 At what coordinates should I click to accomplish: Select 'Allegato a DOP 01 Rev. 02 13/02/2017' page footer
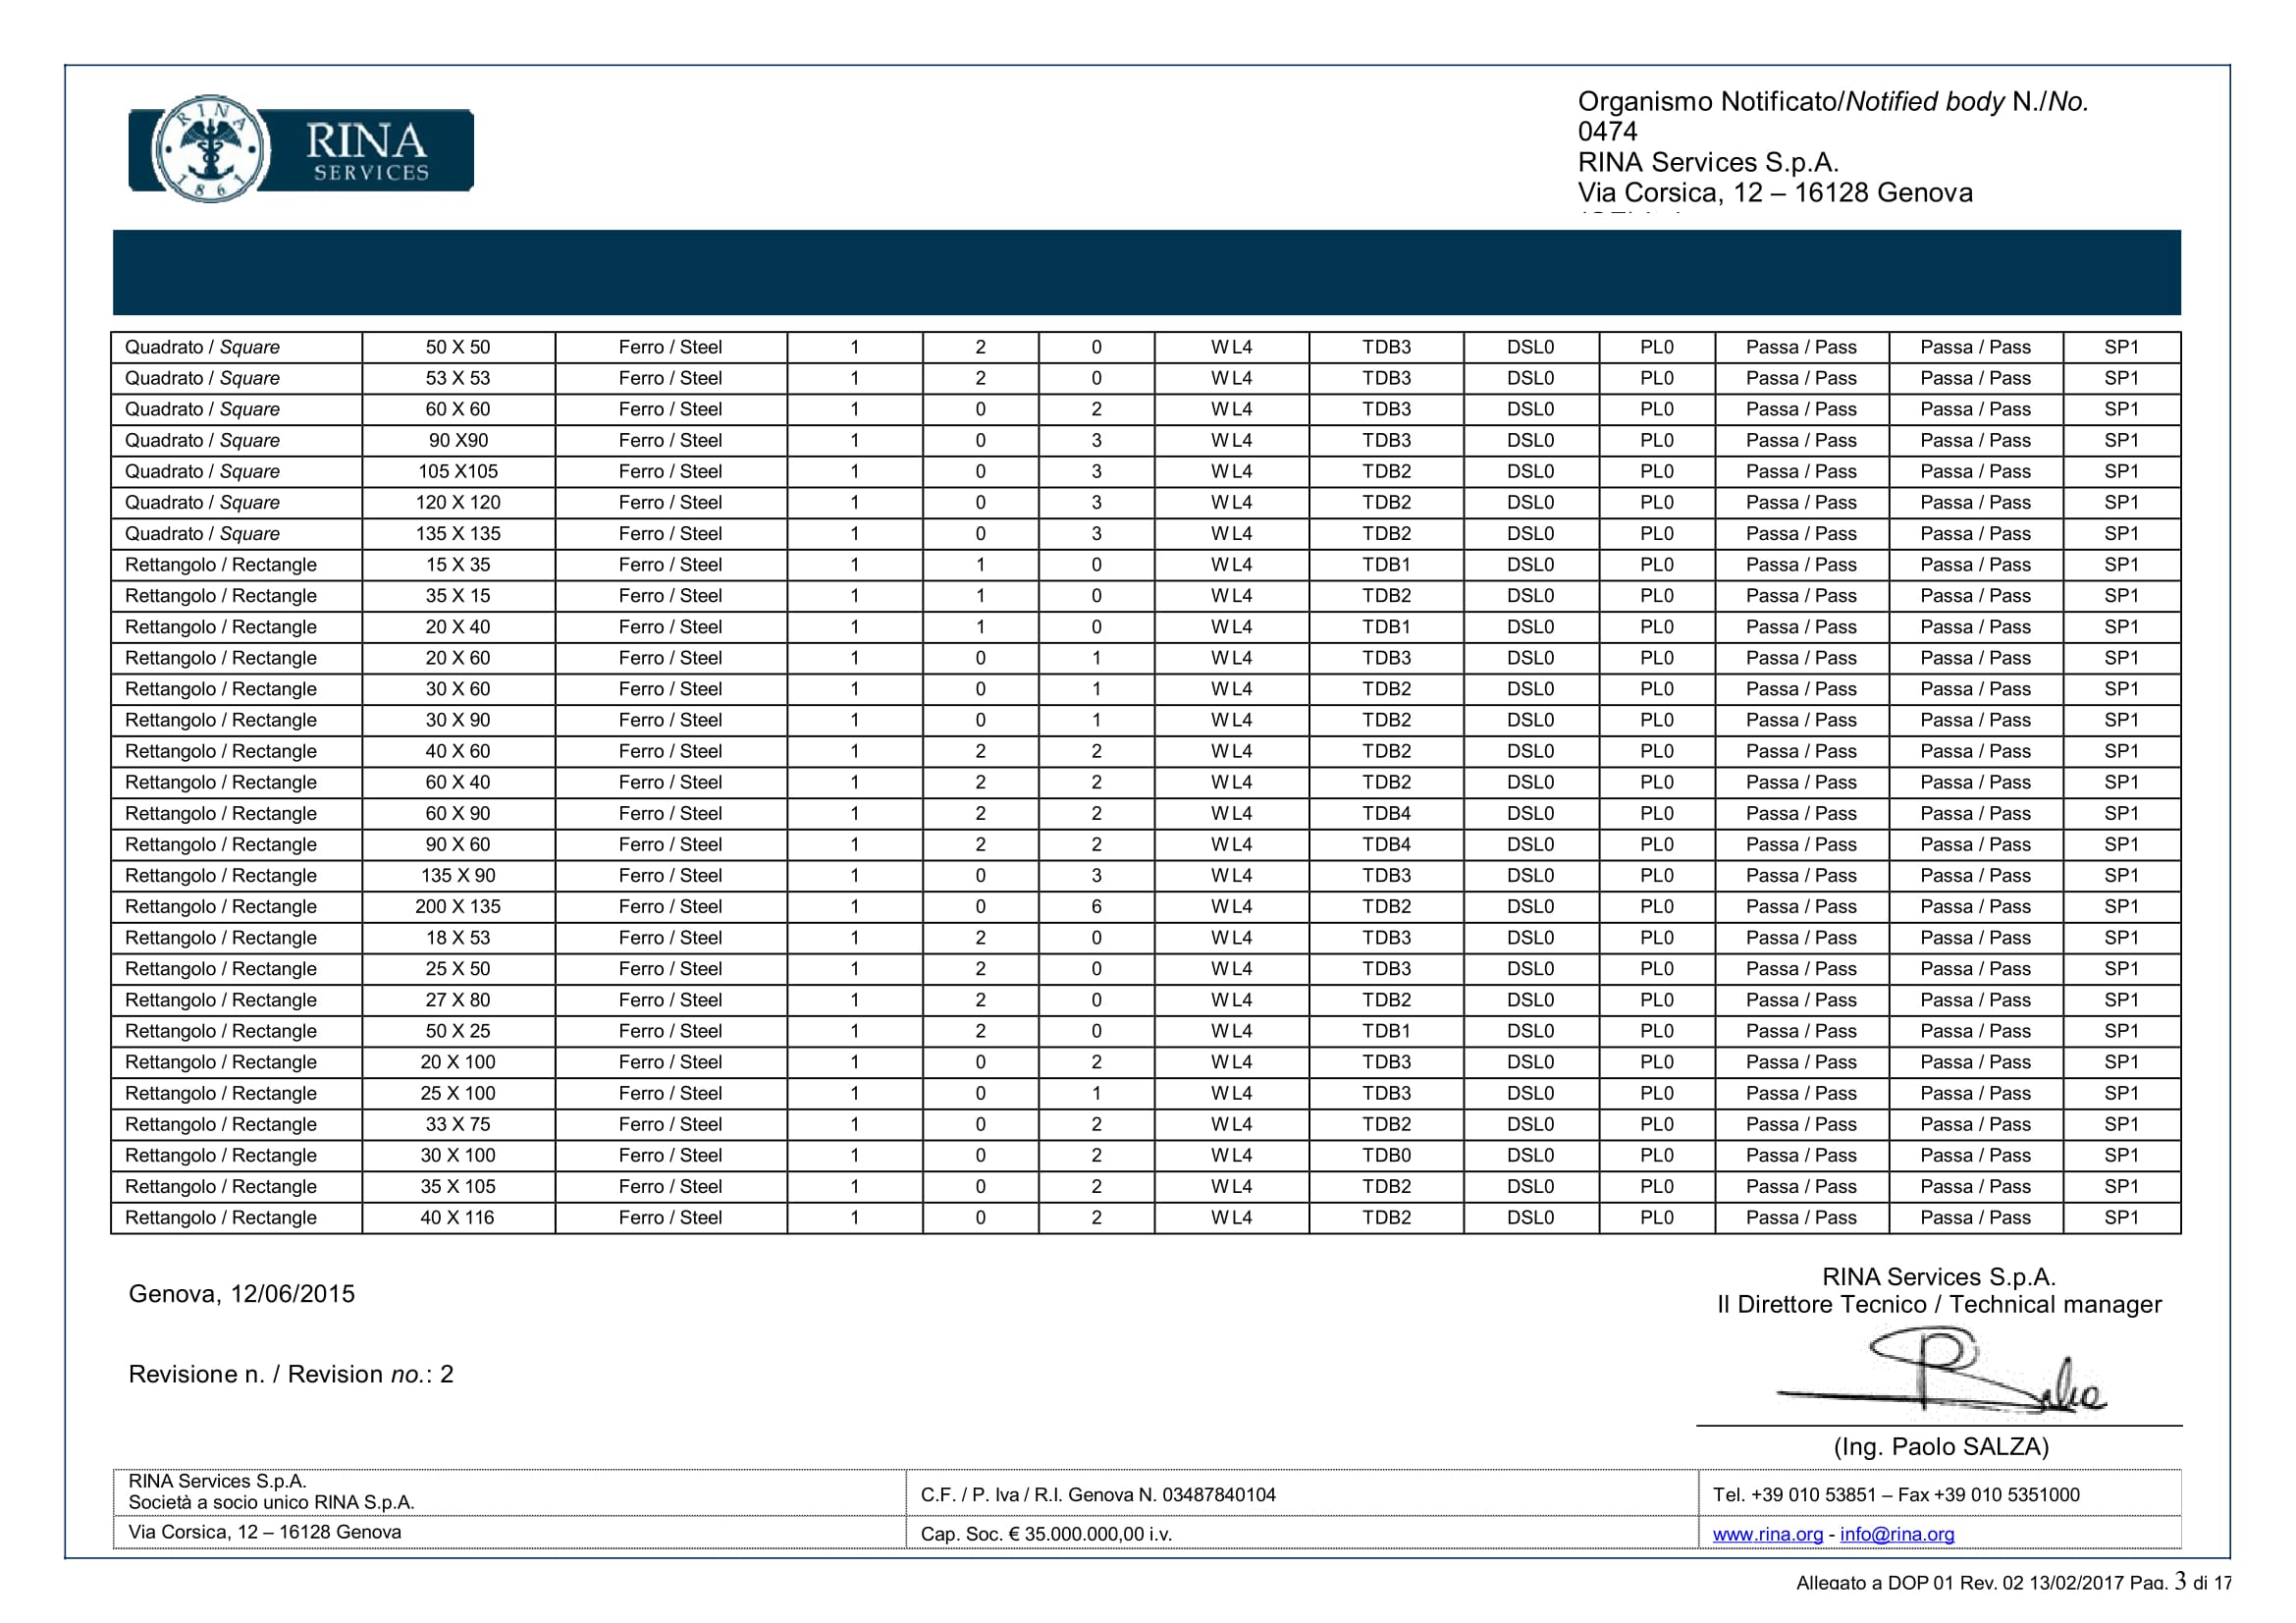tap(1959, 1583)
